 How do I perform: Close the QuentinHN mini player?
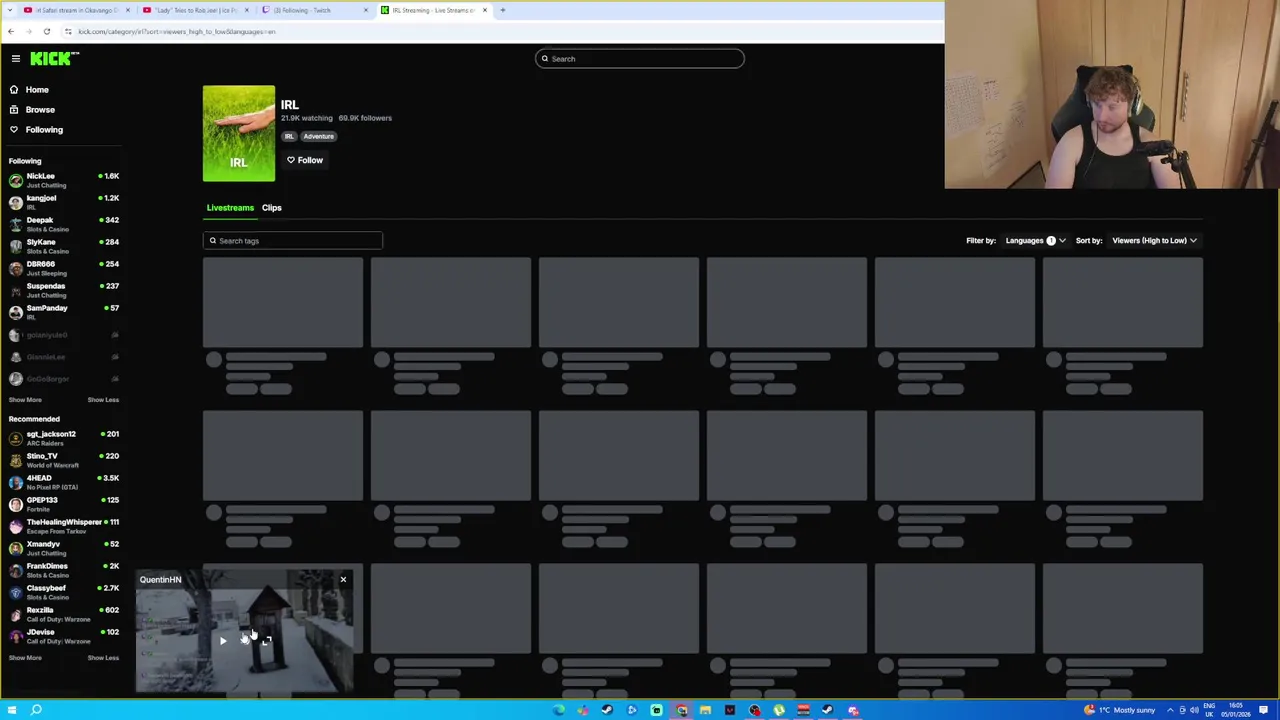pos(343,580)
